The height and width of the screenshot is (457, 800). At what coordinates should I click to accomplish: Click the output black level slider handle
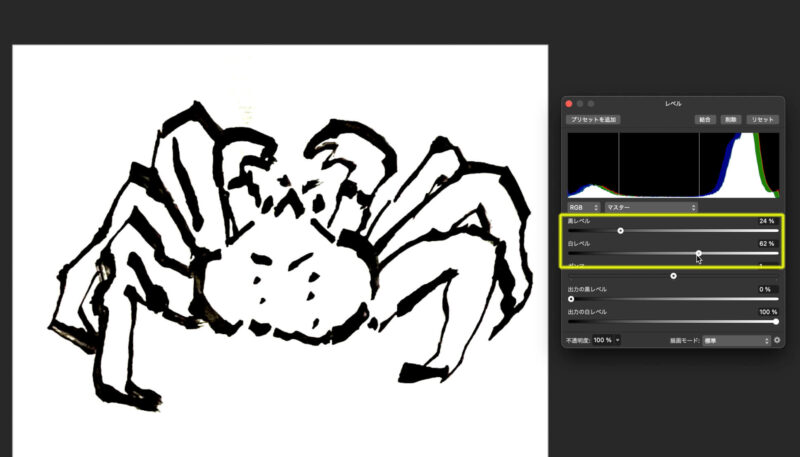pos(571,298)
